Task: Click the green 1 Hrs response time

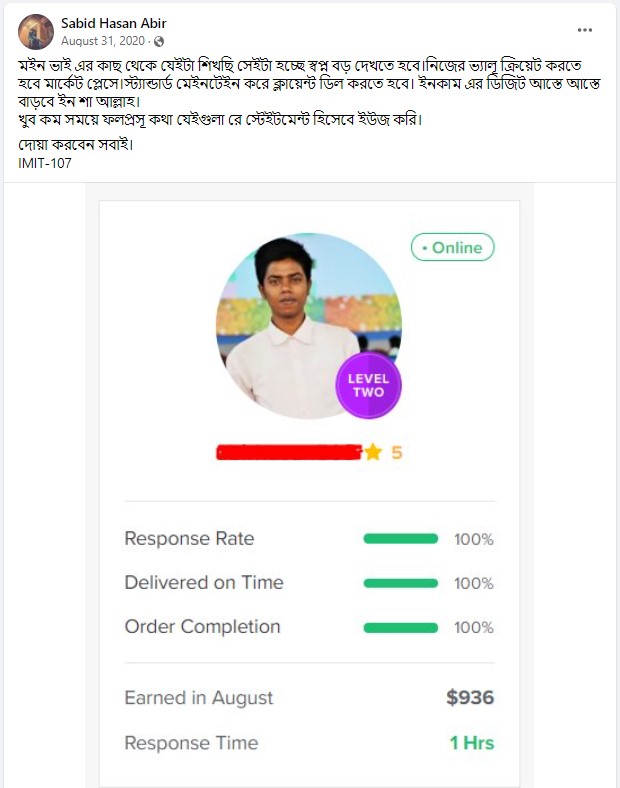Action: point(471,743)
